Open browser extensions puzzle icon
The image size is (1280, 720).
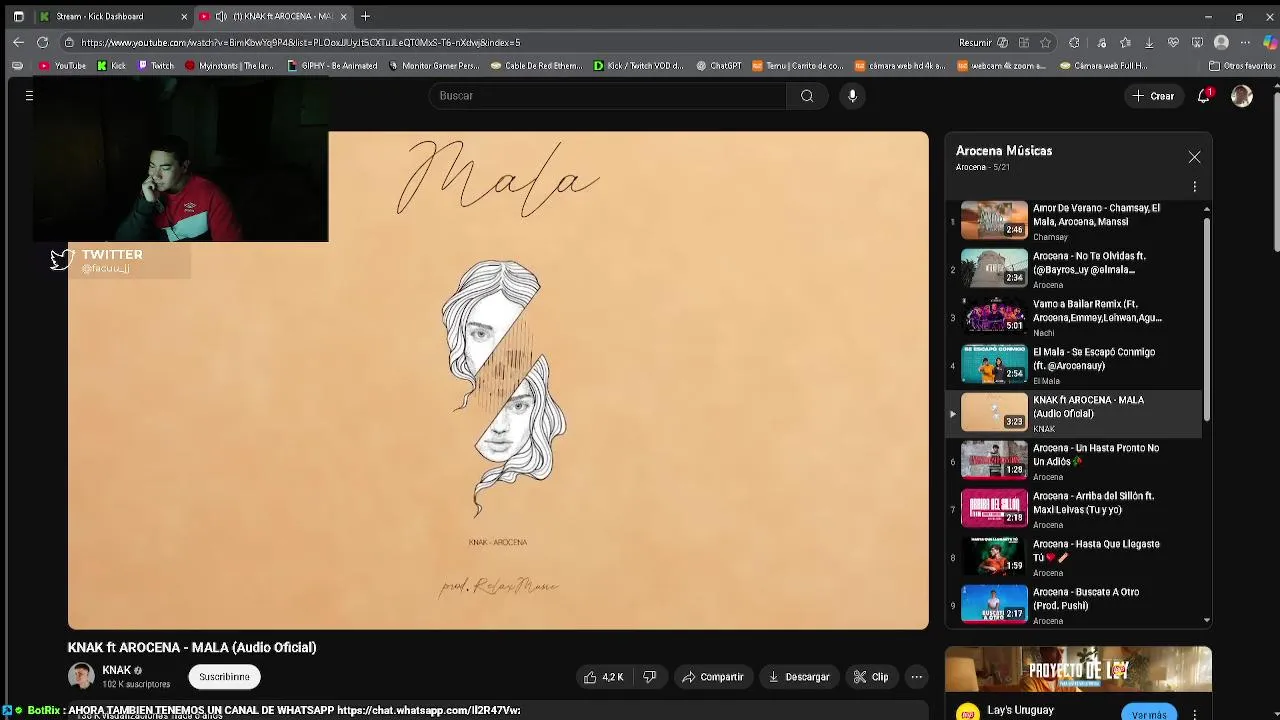[x=1074, y=42]
